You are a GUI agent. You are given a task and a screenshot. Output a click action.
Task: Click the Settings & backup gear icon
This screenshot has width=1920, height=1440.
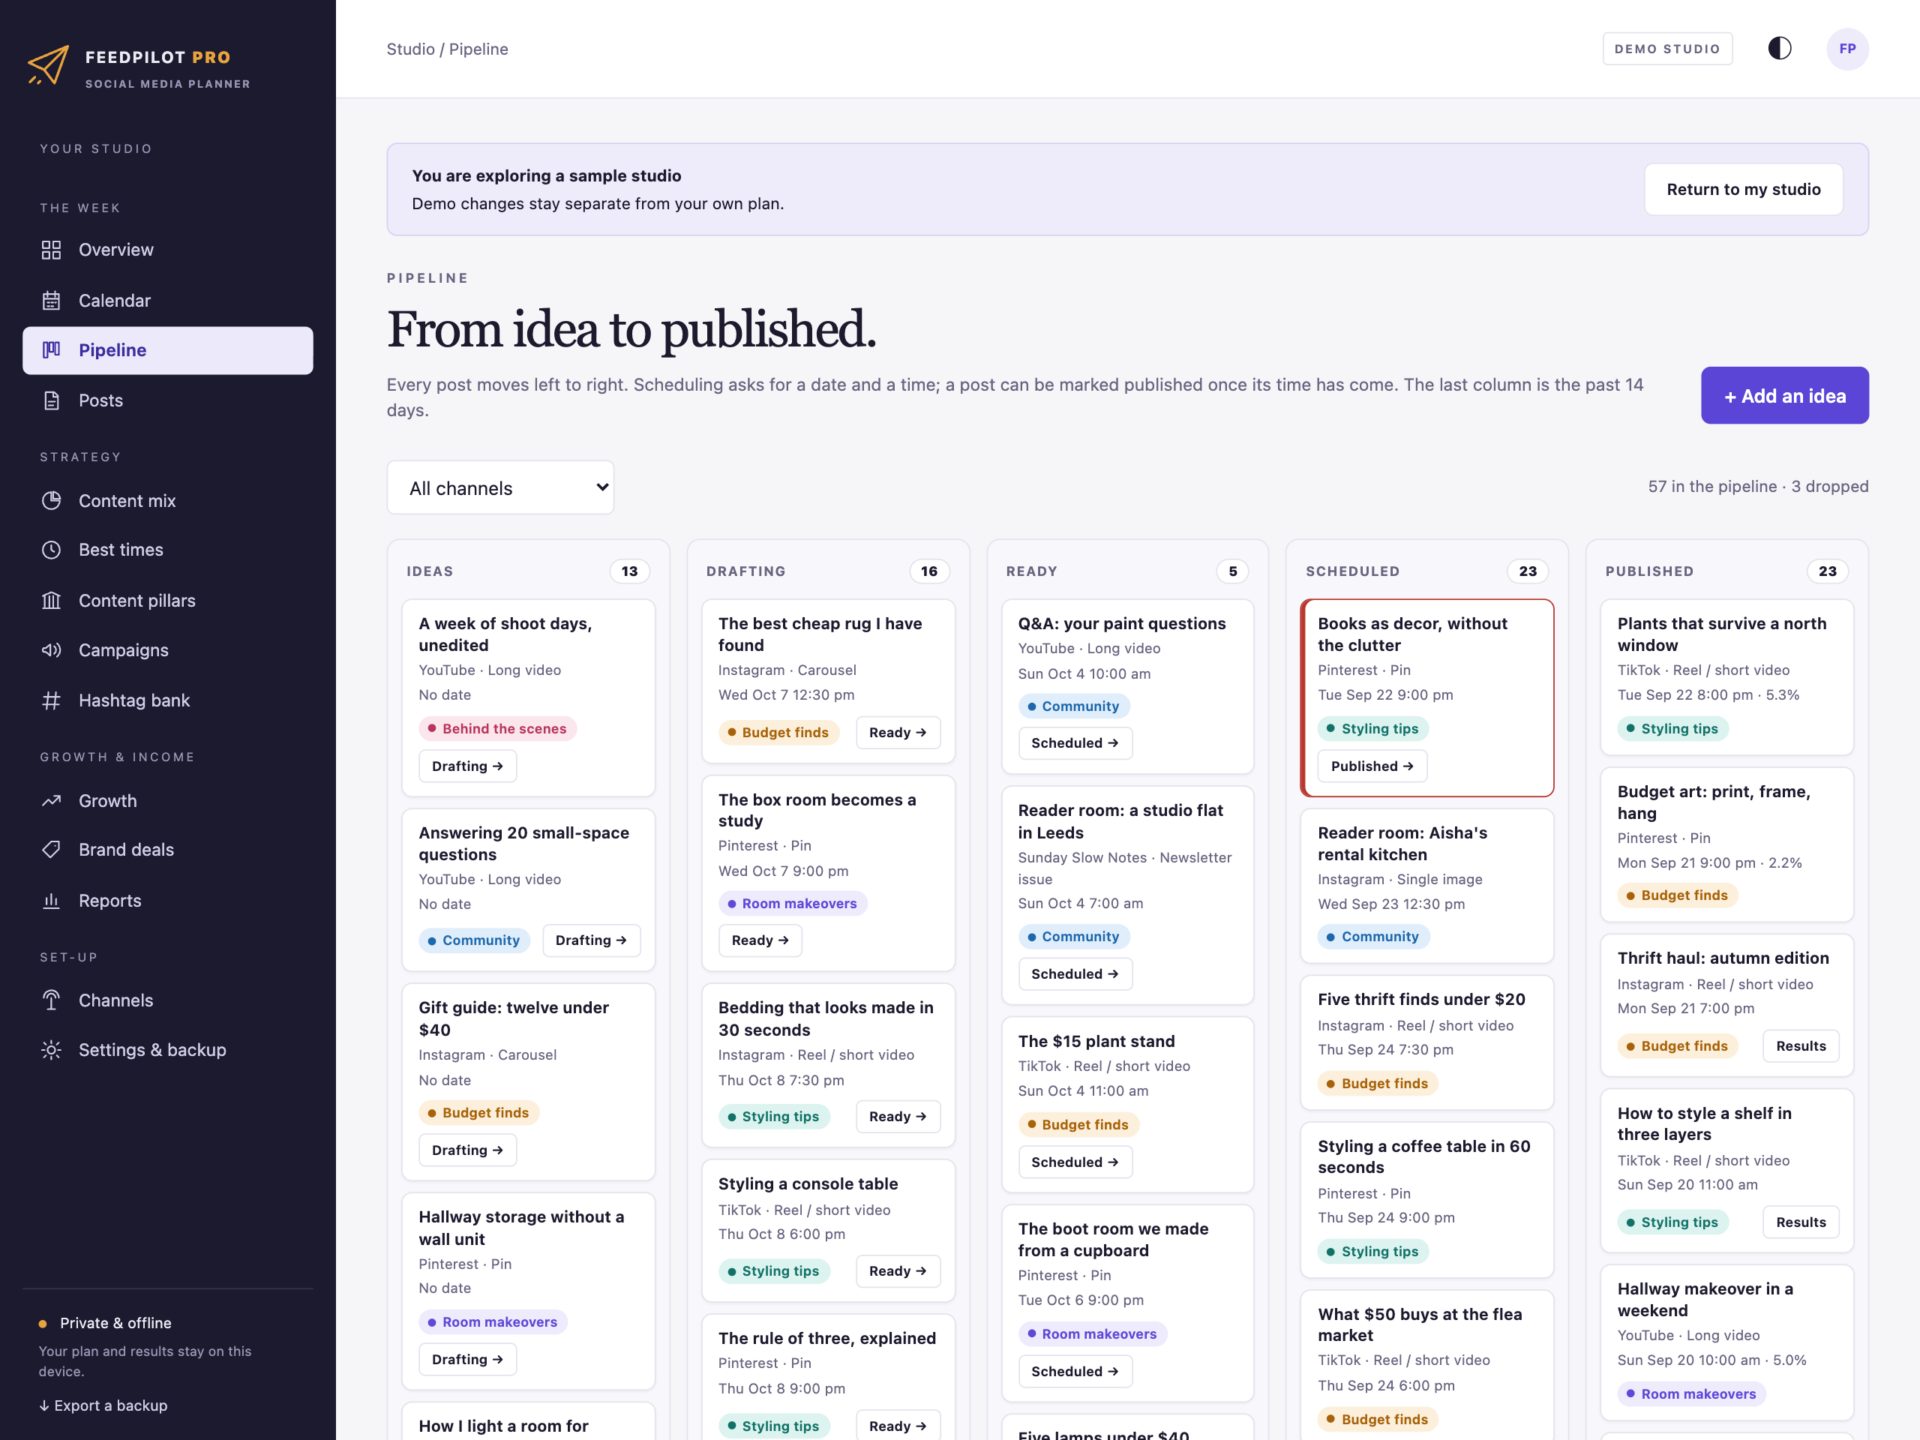tap(51, 1050)
